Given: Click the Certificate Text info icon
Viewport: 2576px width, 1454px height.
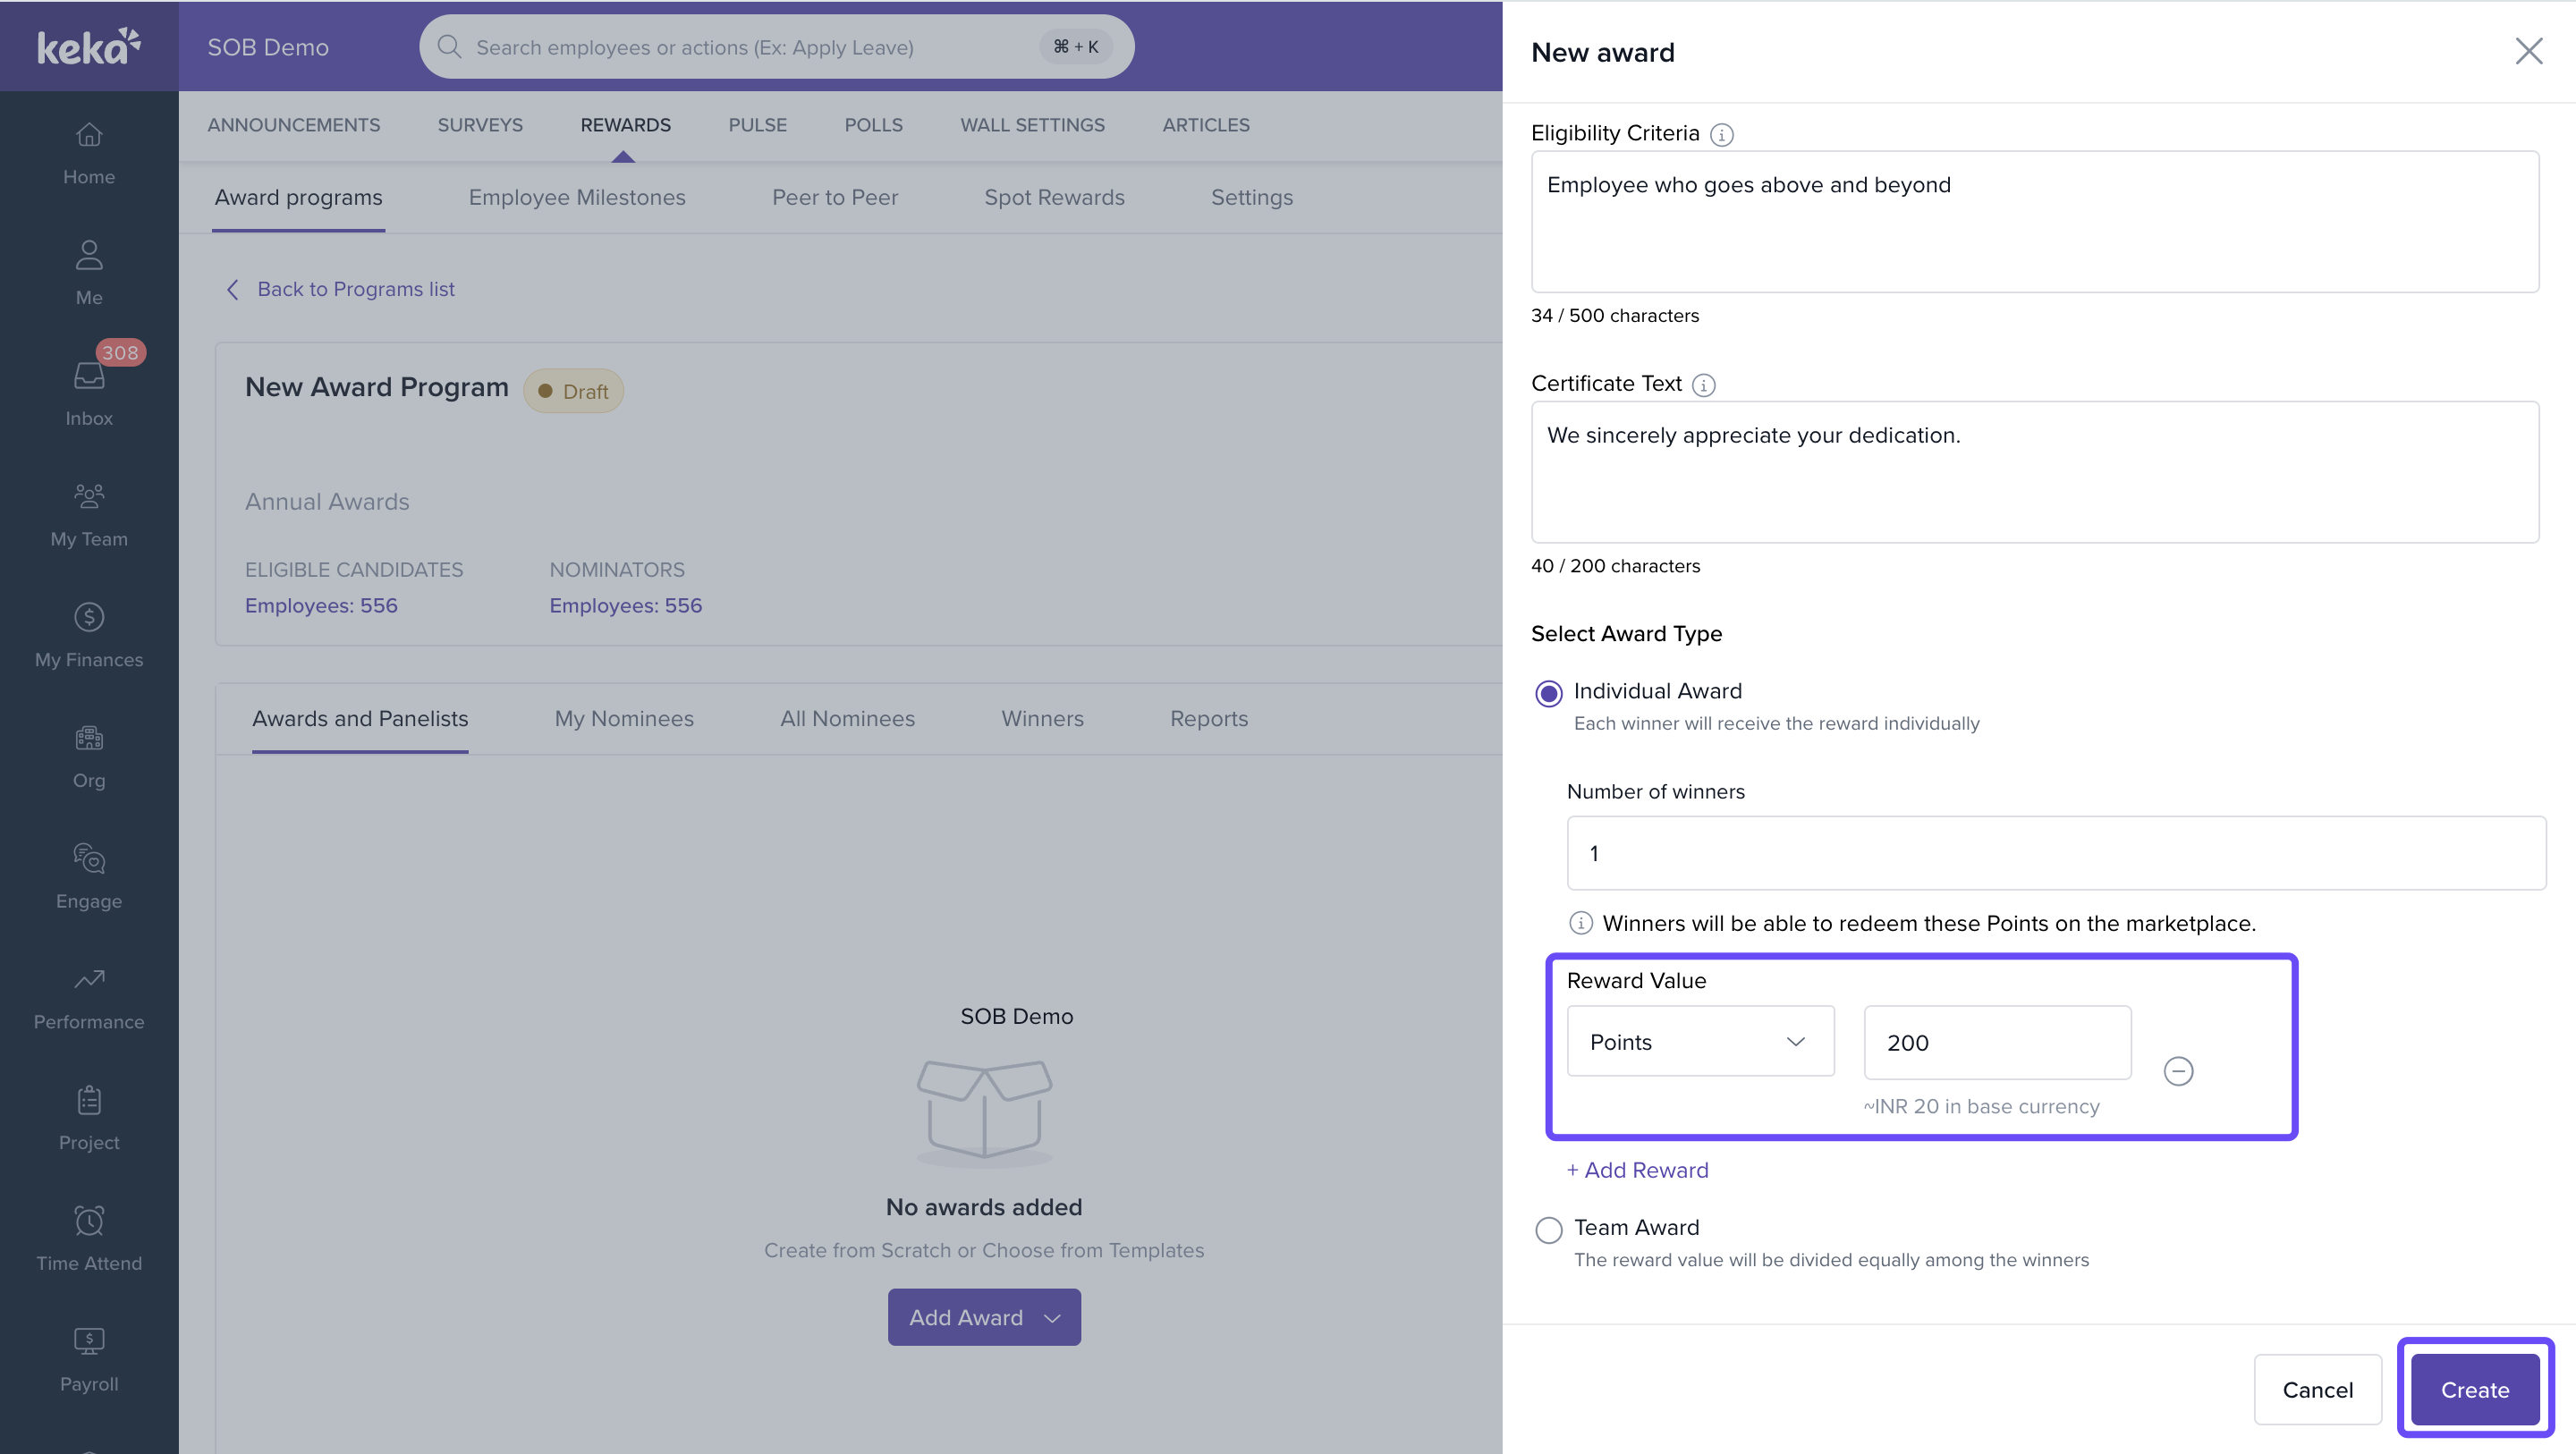Looking at the screenshot, I should tap(1703, 385).
